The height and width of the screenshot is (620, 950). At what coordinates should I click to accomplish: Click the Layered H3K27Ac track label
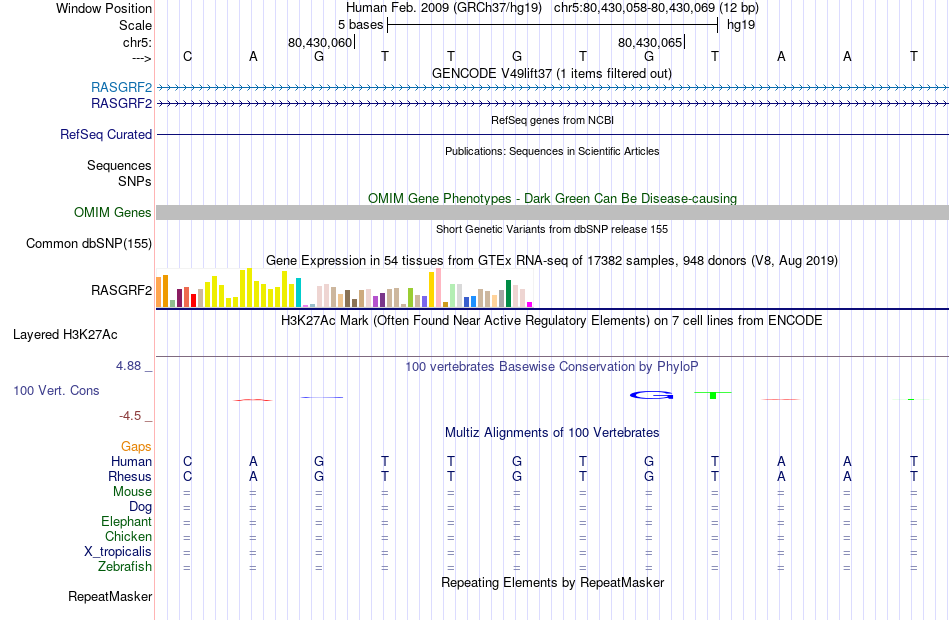pyautogui.click(x=65, y=335)
